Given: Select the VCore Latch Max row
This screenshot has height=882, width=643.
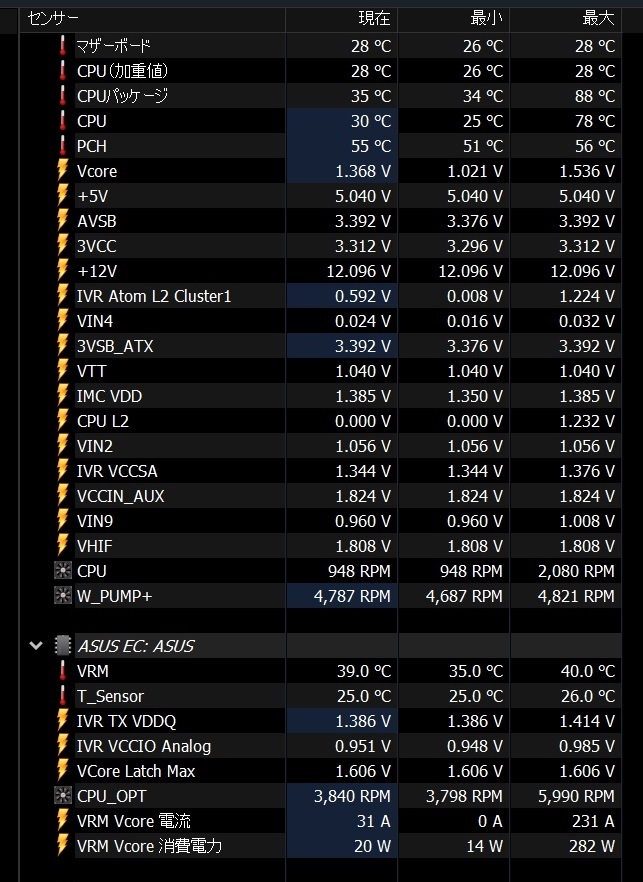Looking at the screenshot, I should tap(321, 771).
